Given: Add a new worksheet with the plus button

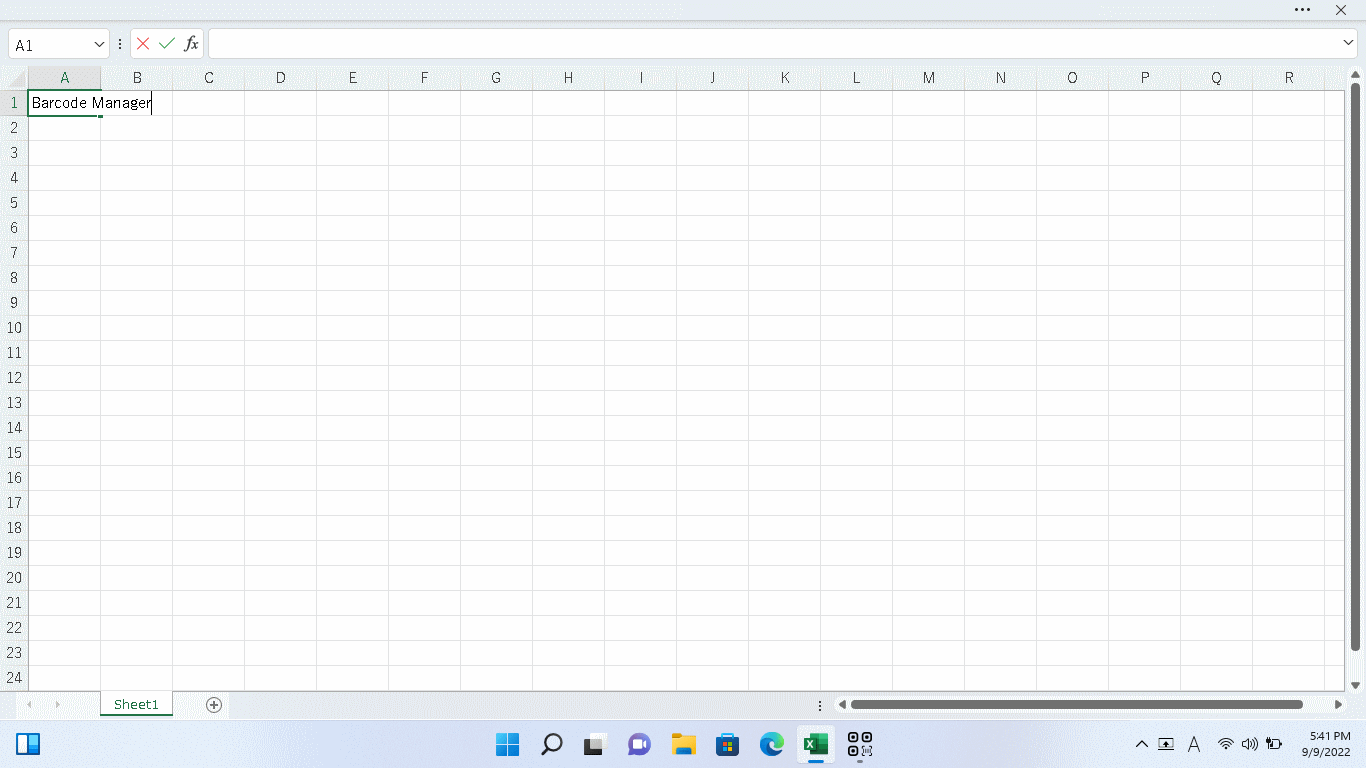Looking at the screenshot, I should pyautogui.click(x=213, y=705).
